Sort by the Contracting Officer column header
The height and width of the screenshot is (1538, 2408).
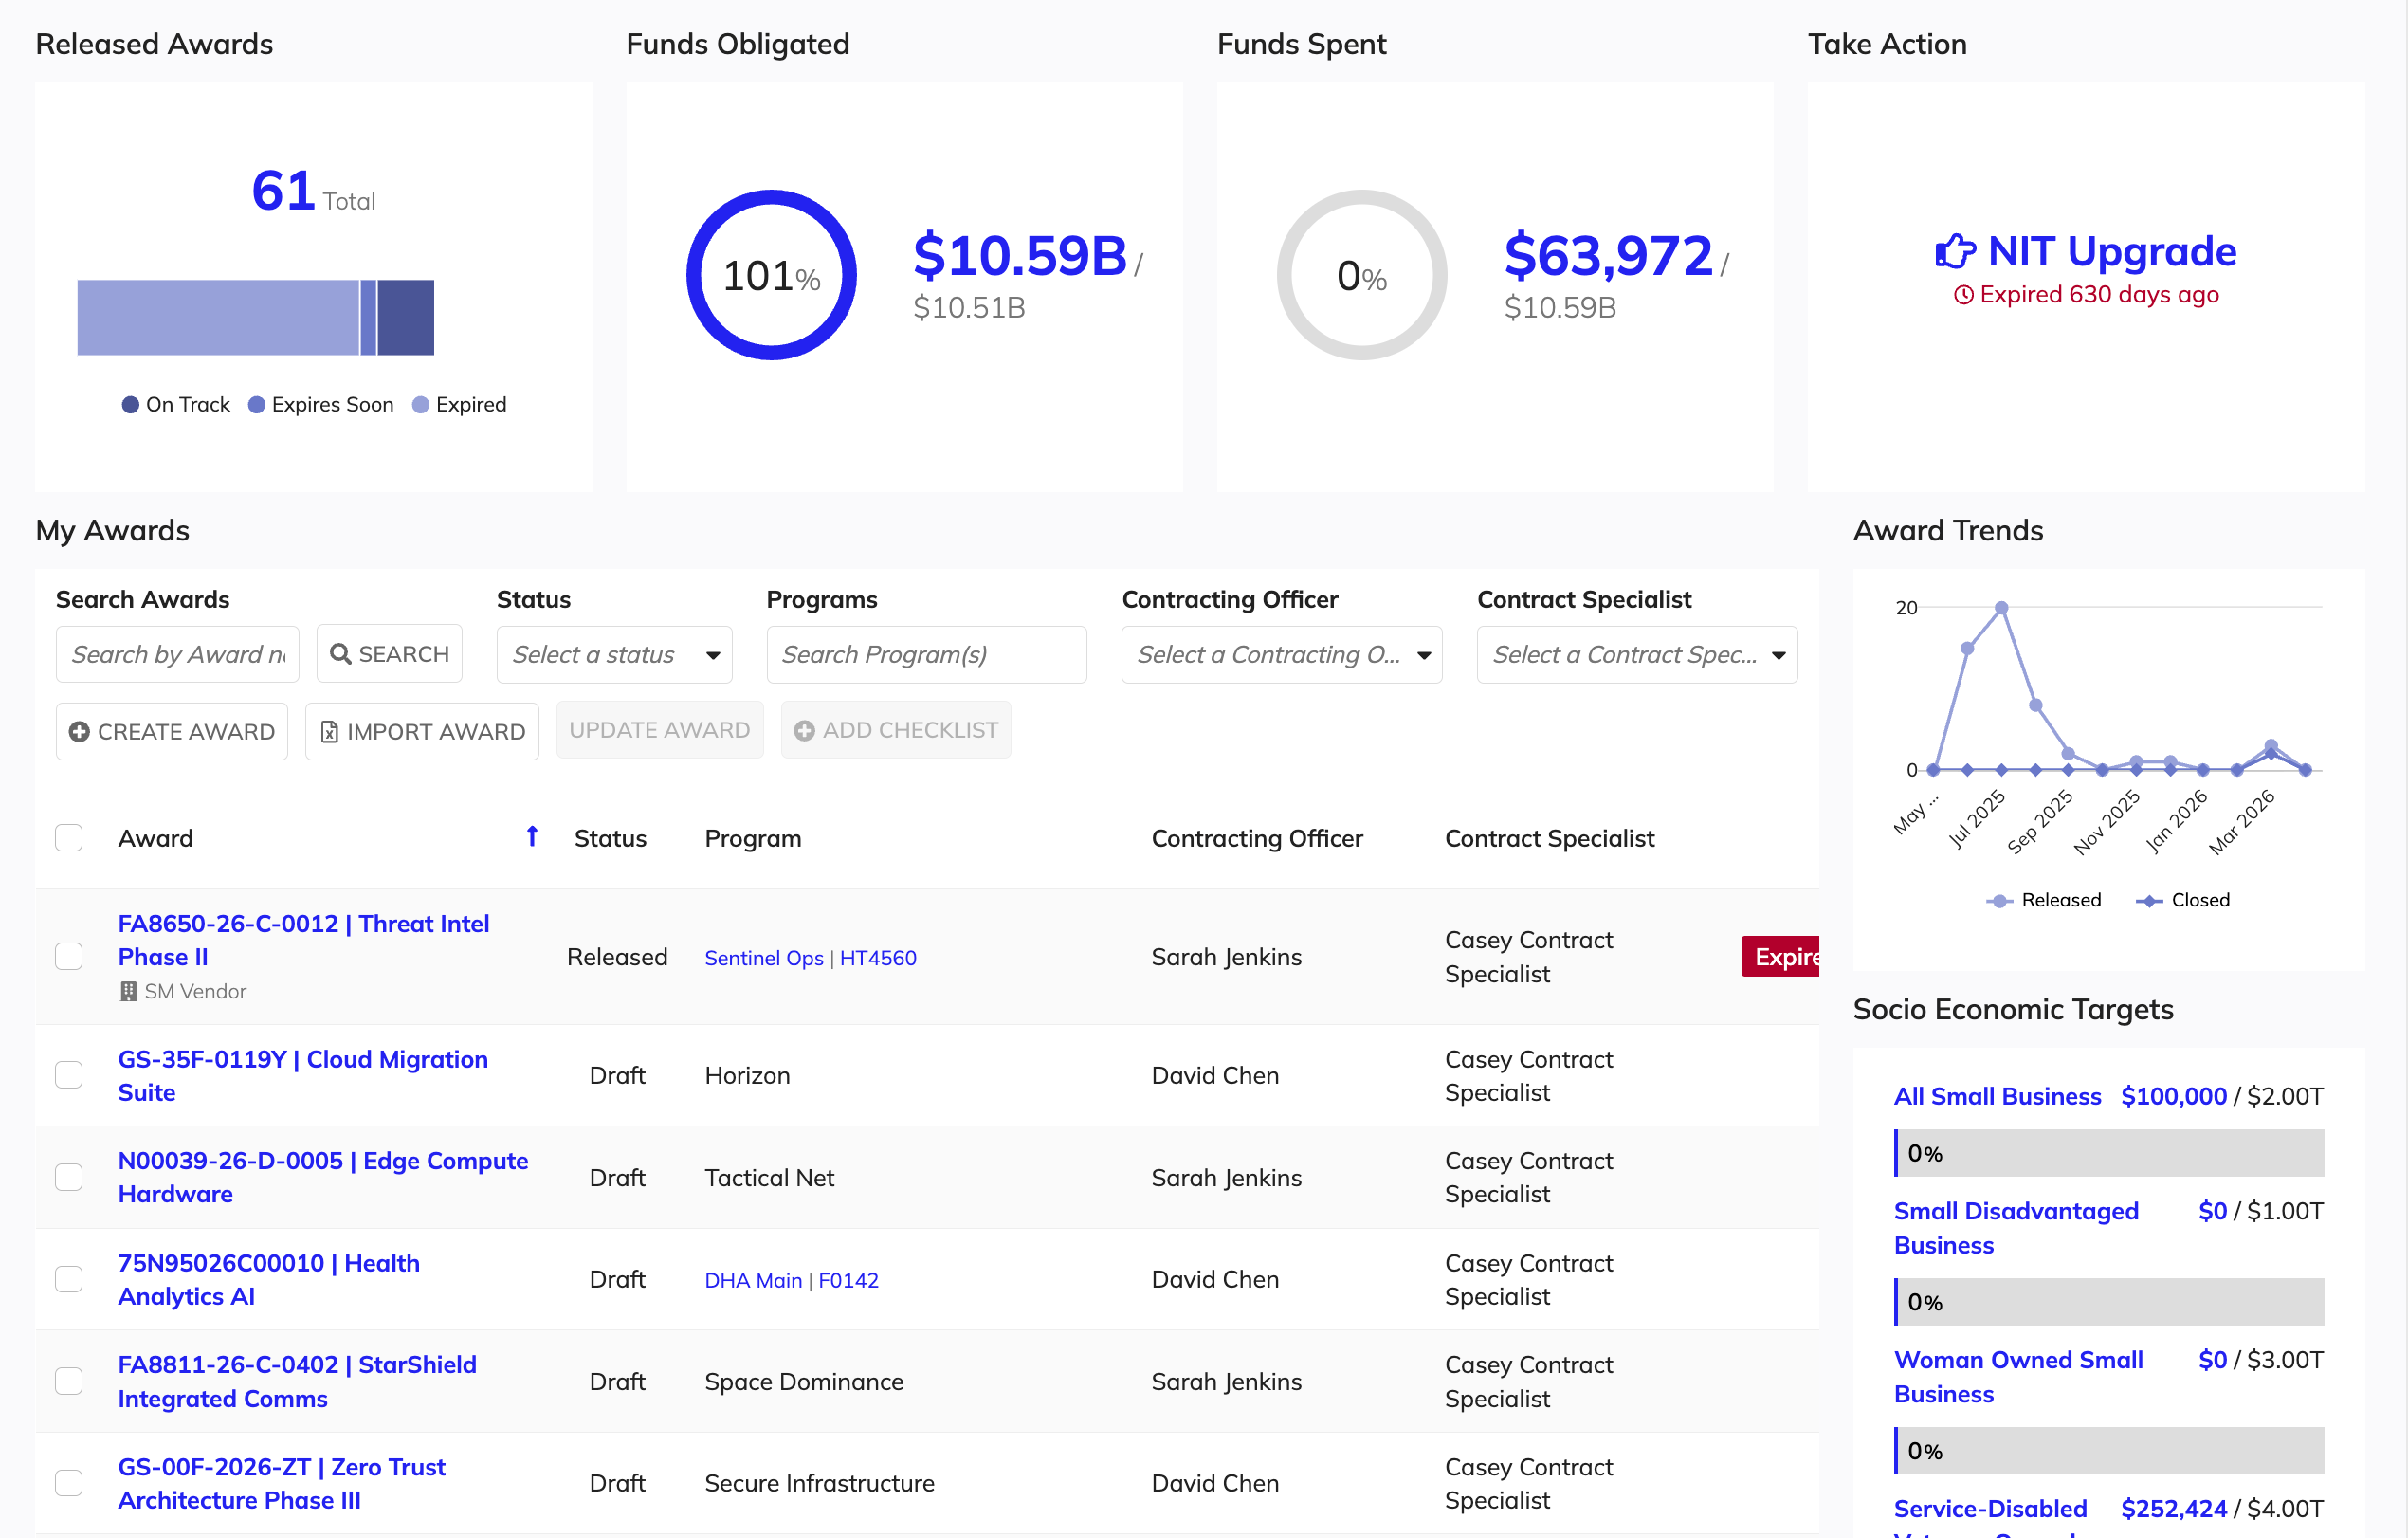coord(1257,839)
